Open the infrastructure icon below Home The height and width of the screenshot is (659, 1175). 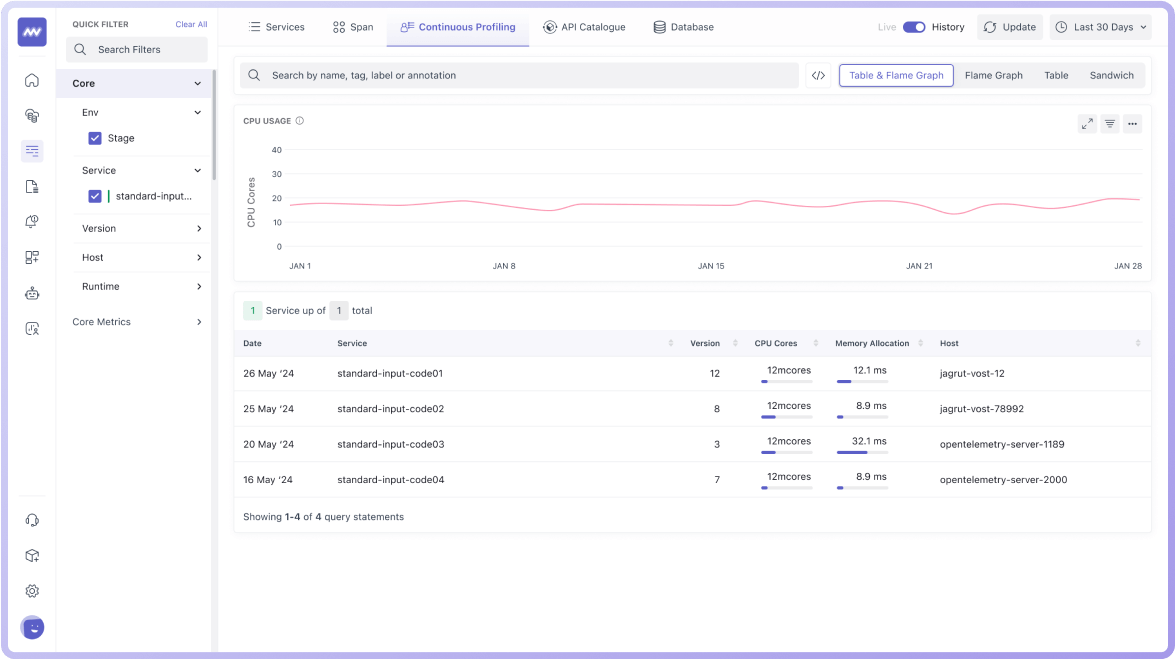[x=32, y=115]
